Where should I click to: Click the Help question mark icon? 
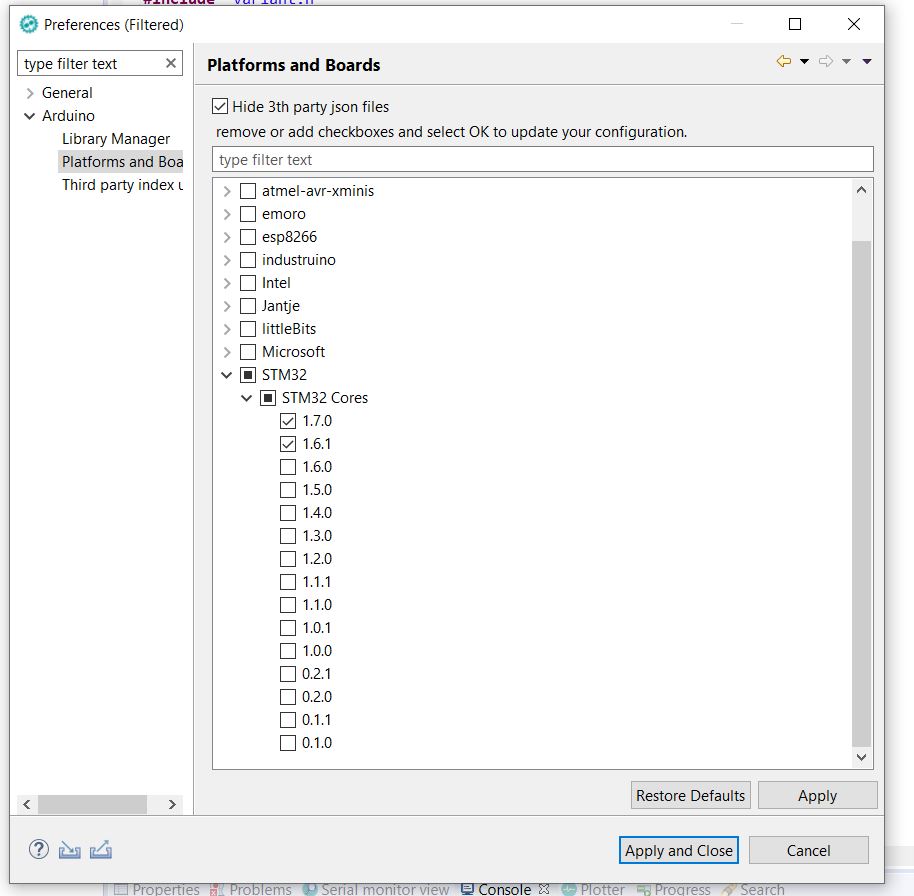click(38, 849)
